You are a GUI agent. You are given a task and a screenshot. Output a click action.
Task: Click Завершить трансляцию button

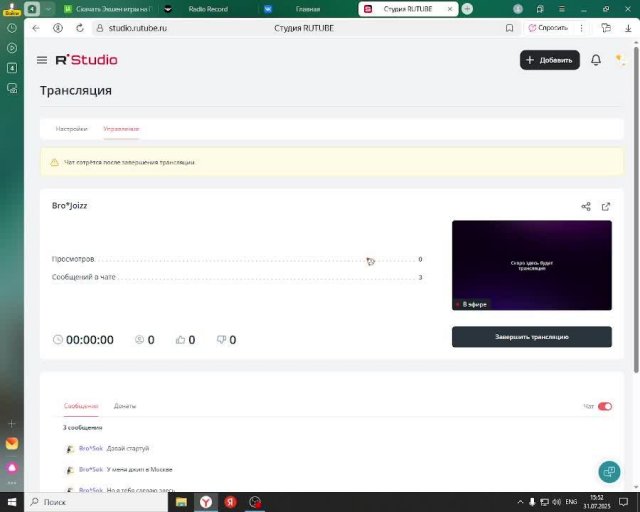pos(532,337)
